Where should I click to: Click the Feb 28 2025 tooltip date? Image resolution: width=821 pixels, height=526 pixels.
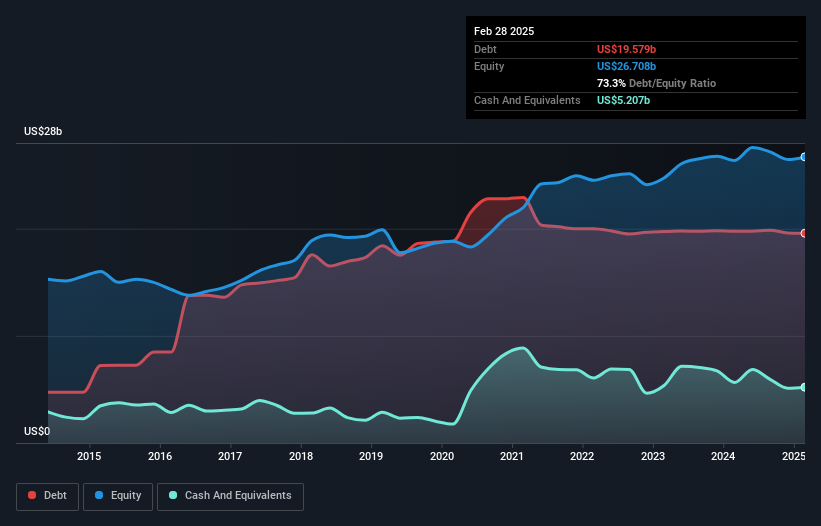pyautogui.click(x=504, y=31)
